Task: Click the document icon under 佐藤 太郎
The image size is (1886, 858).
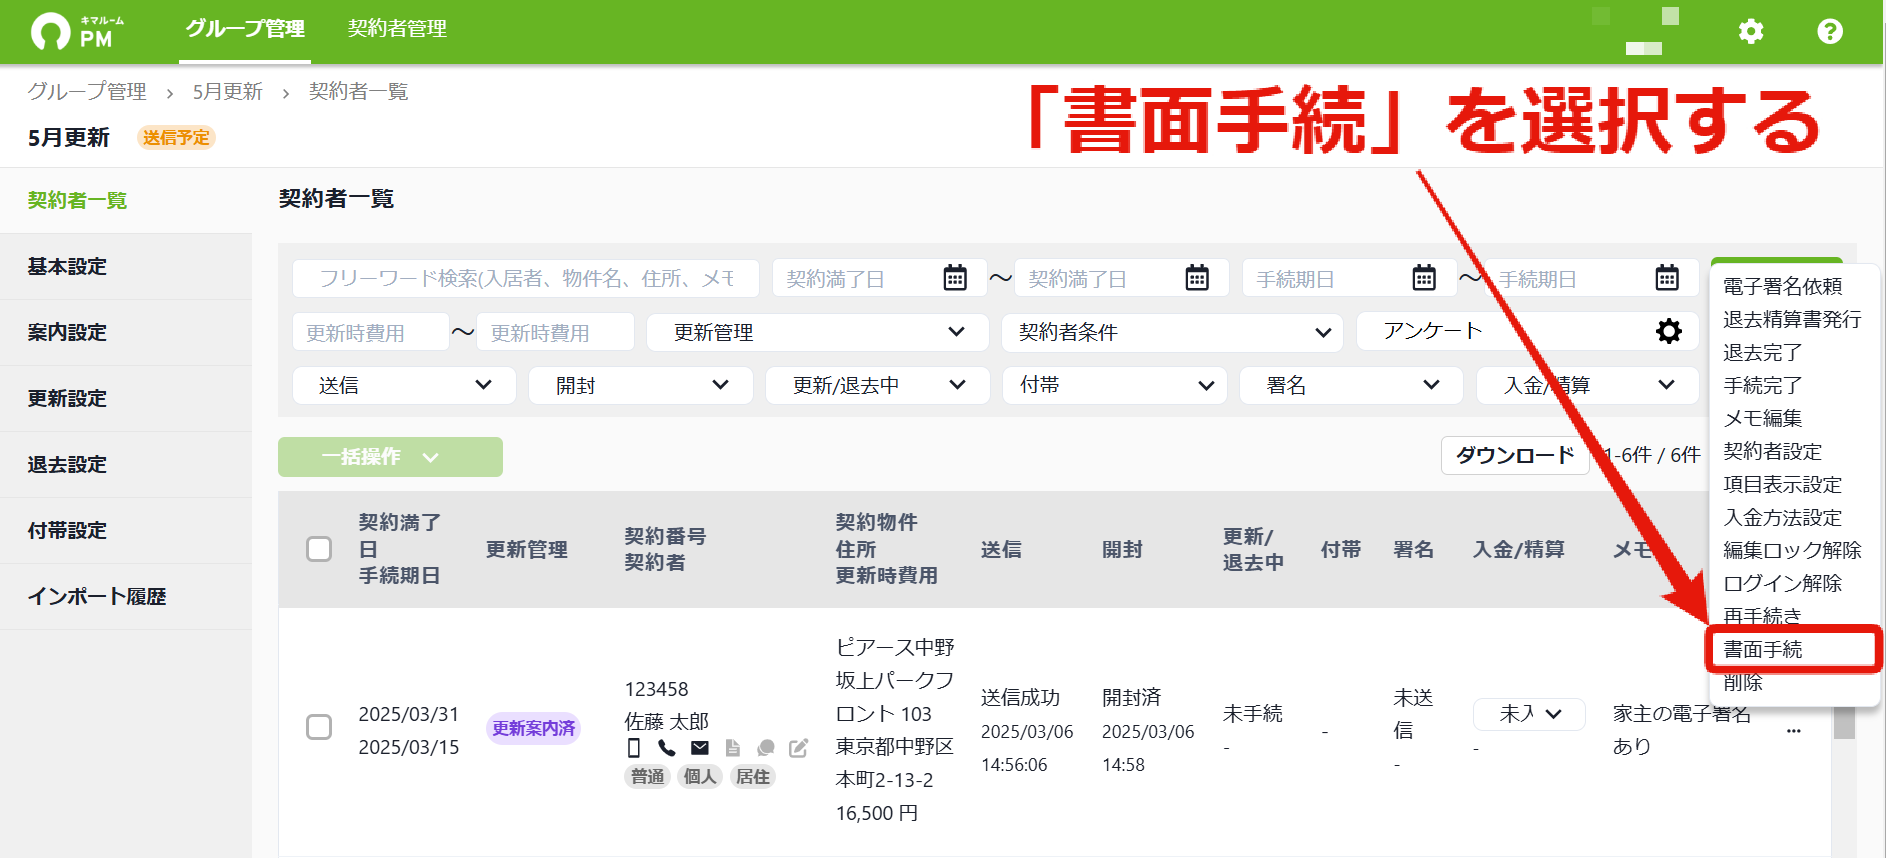Action: coord(733,748)
